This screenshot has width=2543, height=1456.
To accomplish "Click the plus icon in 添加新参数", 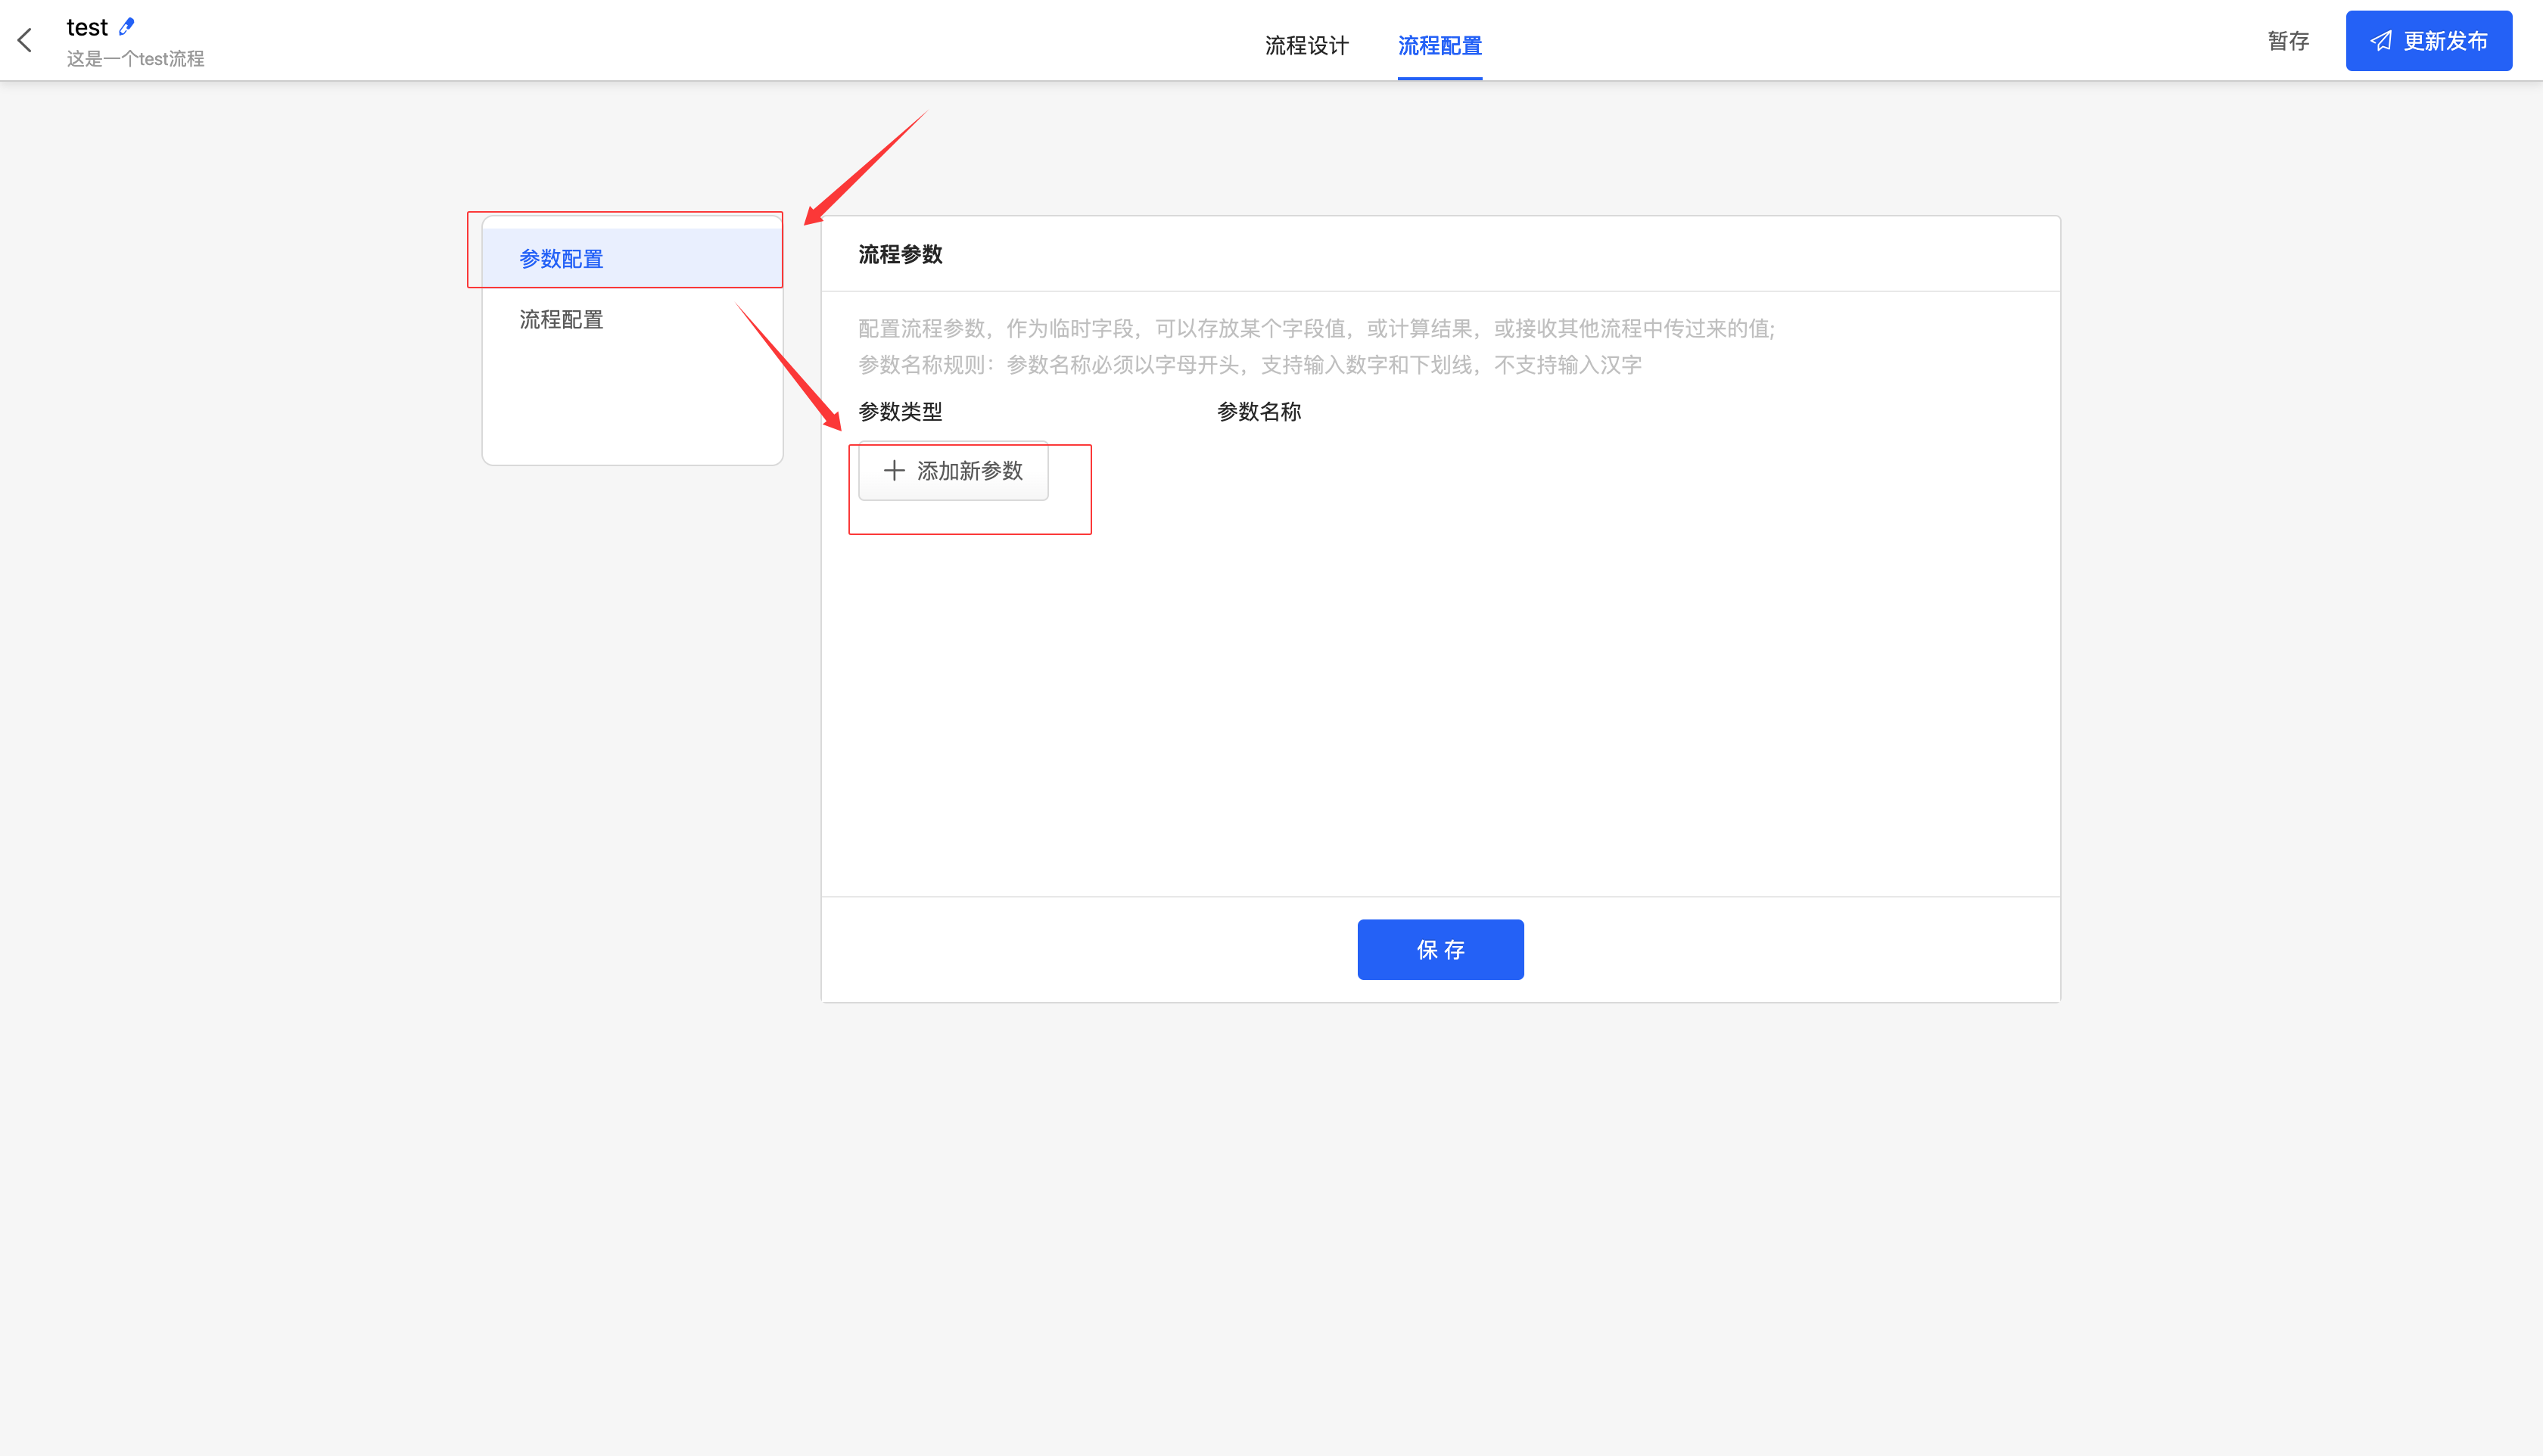I will (894, 470).
